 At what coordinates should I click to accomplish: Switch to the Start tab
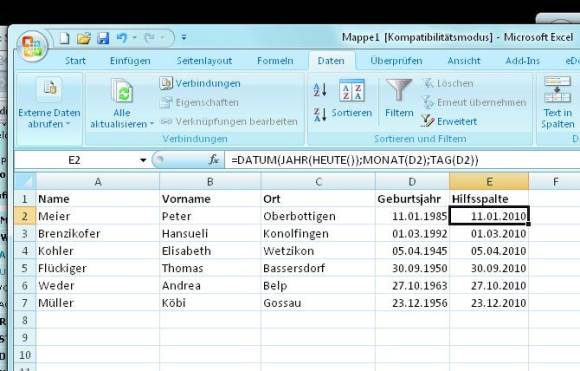coord(75,61)
